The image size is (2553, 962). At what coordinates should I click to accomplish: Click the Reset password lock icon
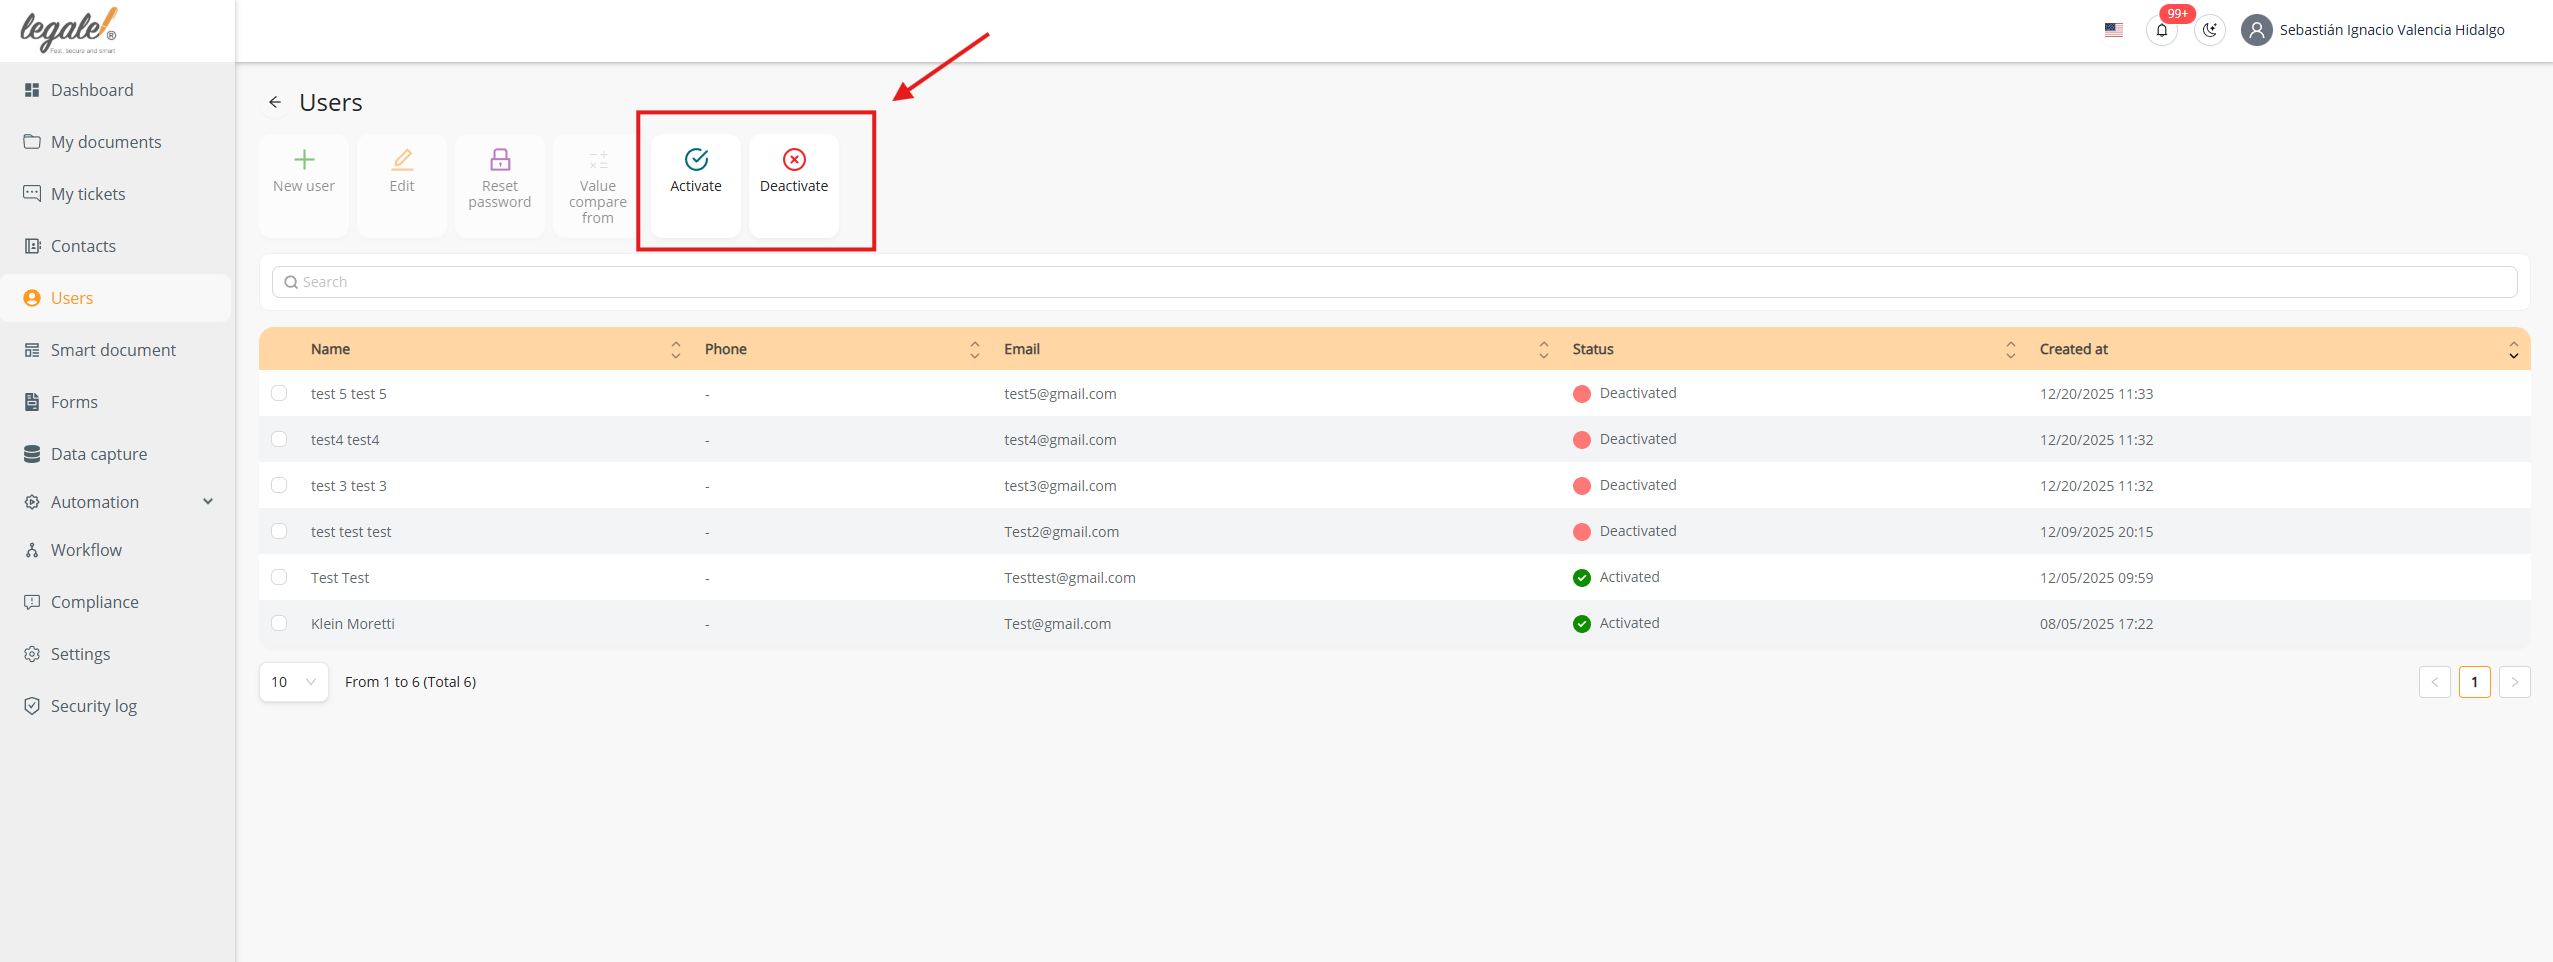(x=500, y=160)
